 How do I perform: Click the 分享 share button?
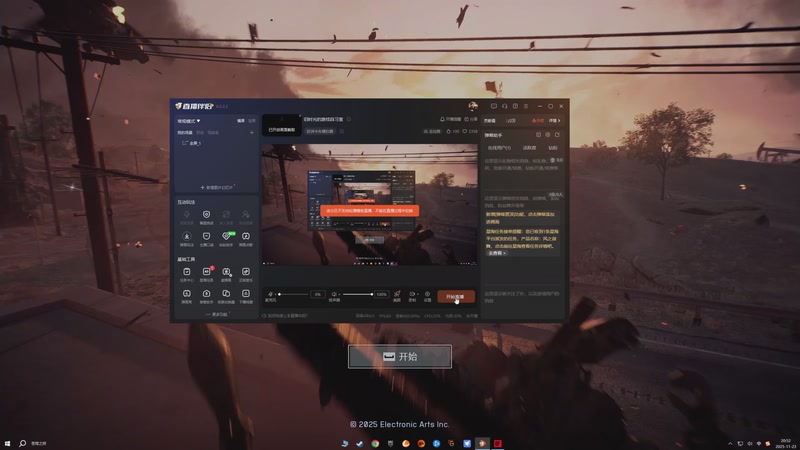(471, 119)
